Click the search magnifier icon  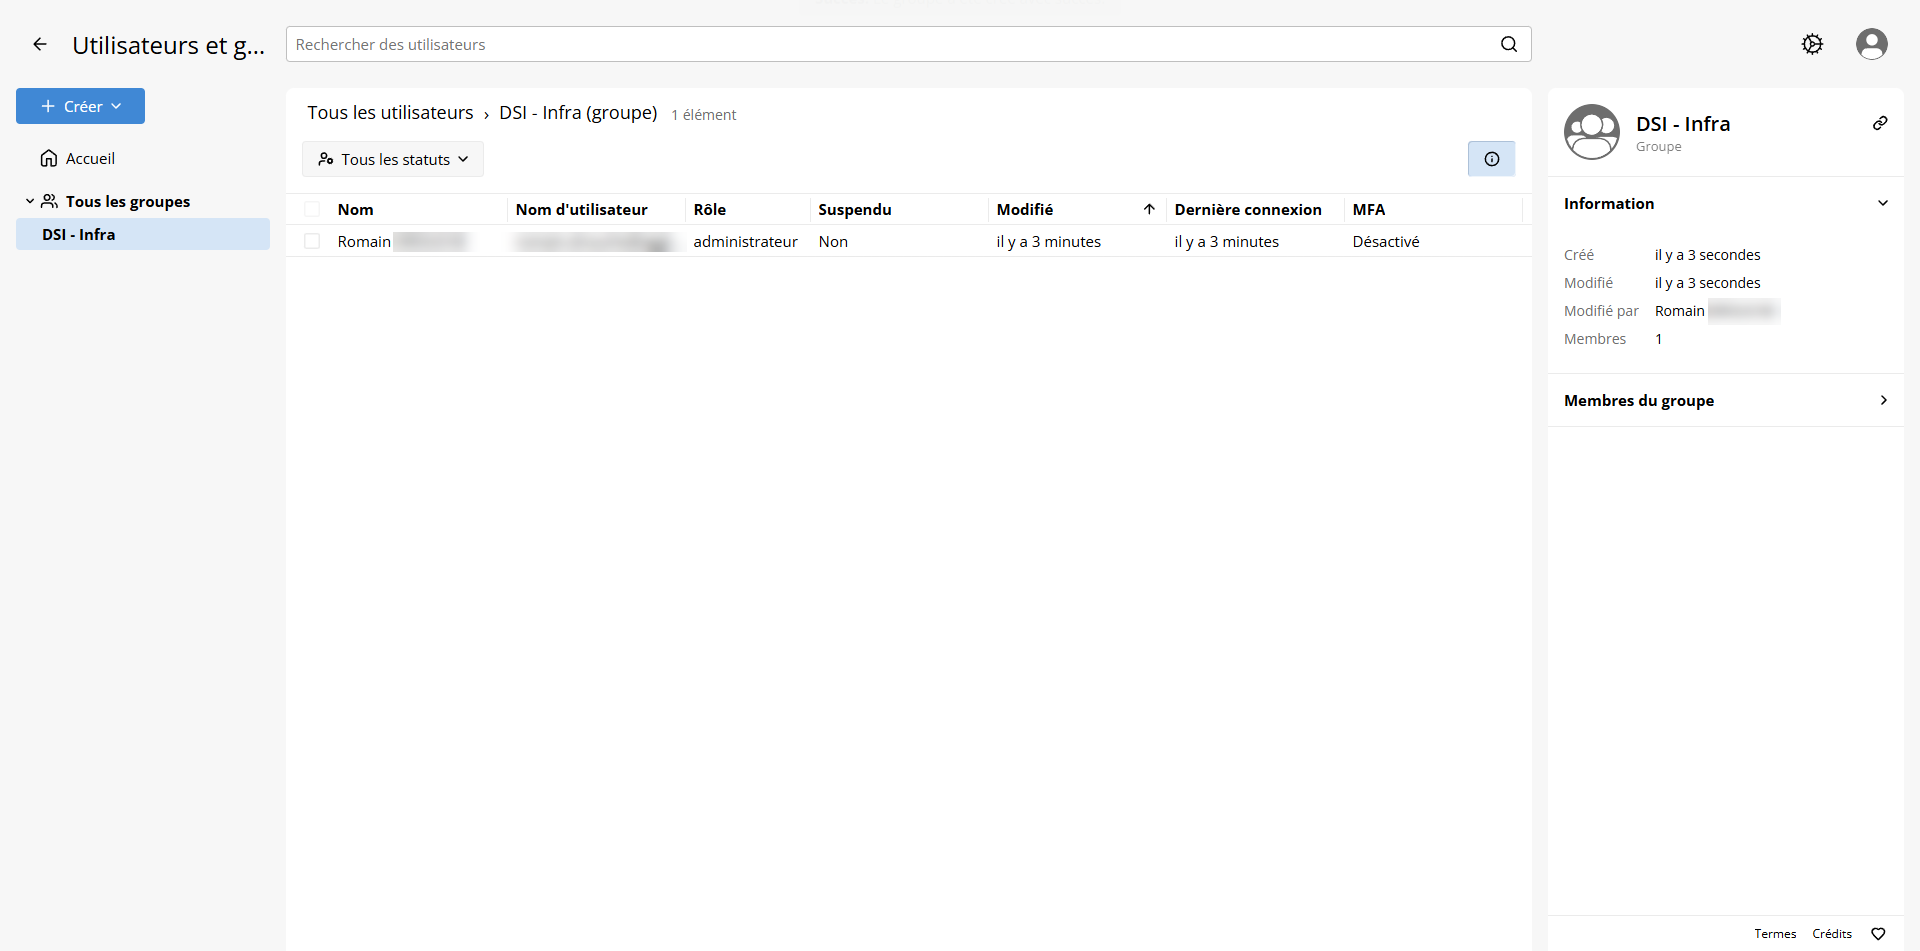(1508, 44)
